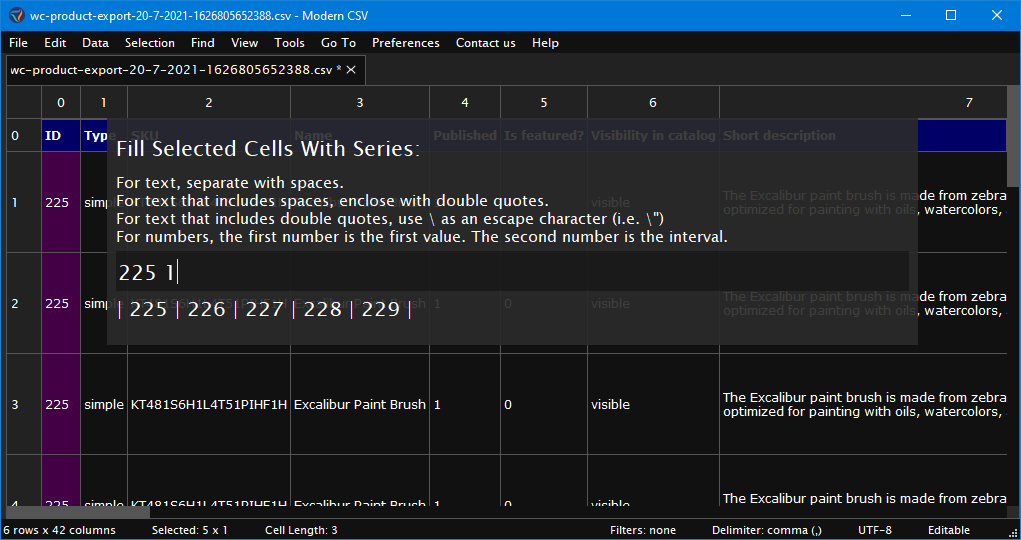The width and height of the screenshot is (1021, 540).
Task: Open the Help menu
Action: click(545, 43)
